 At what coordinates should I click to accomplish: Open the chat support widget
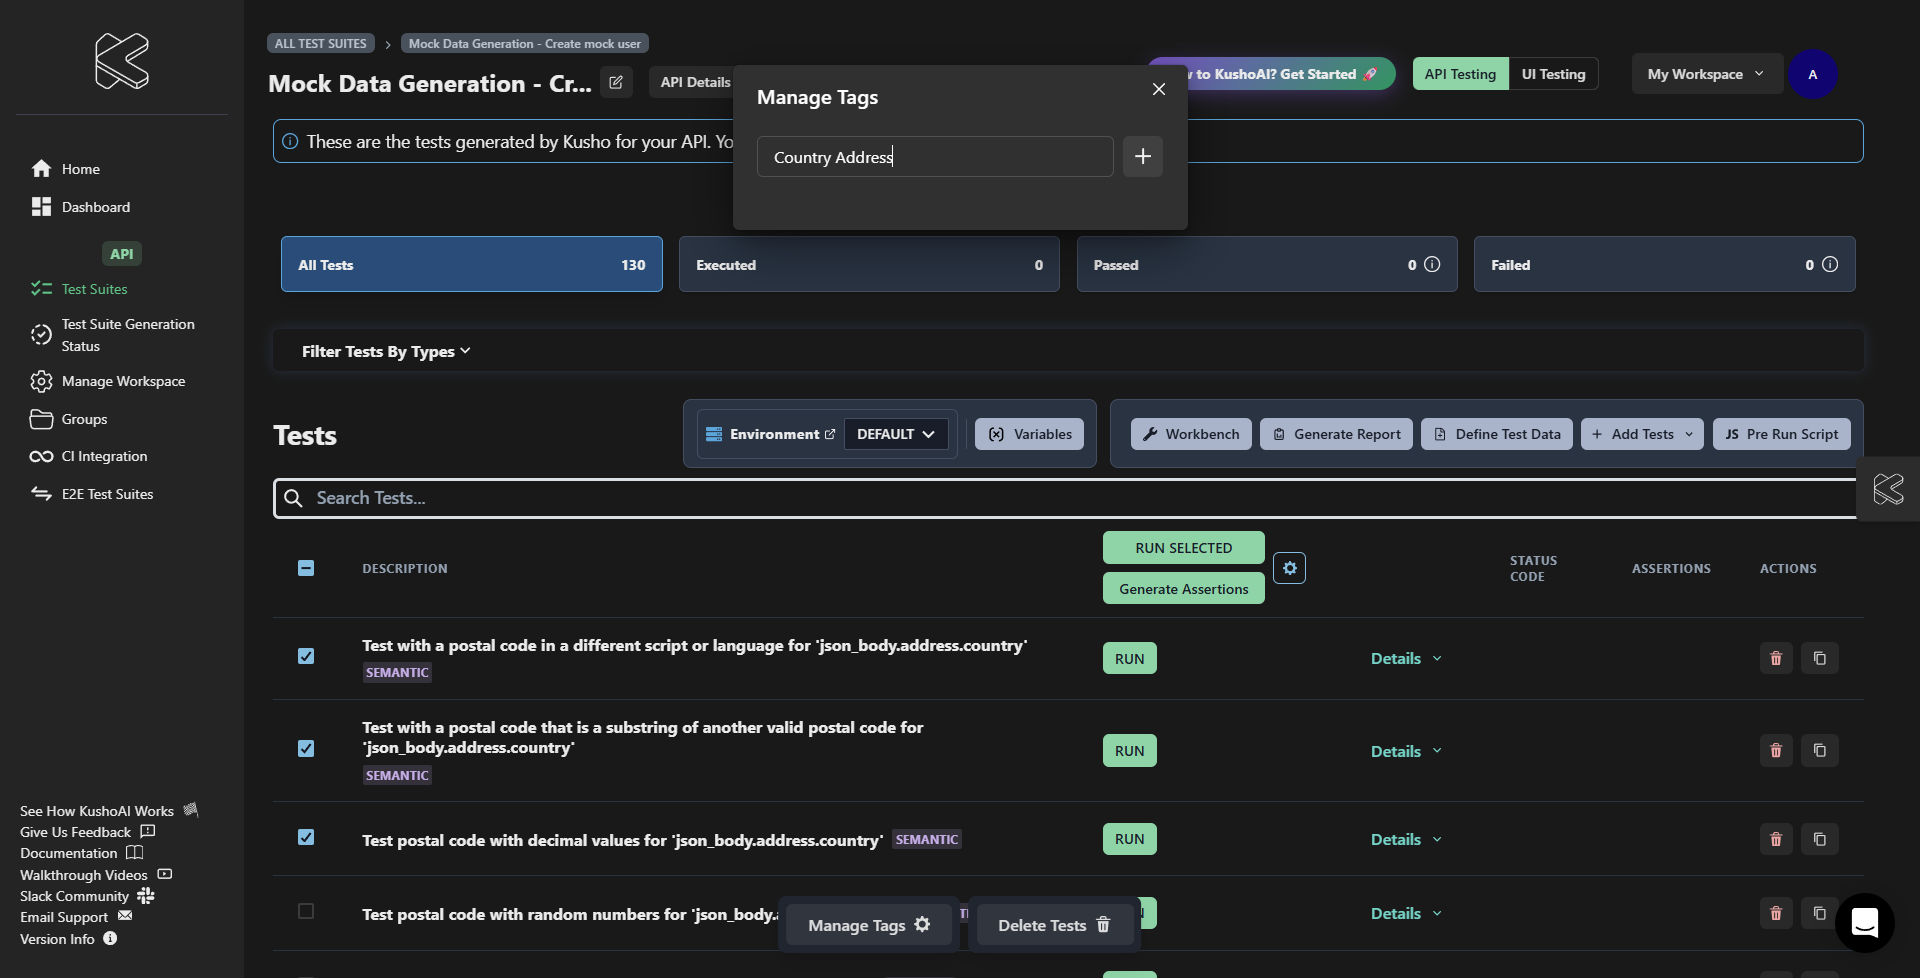point(1864,922)
